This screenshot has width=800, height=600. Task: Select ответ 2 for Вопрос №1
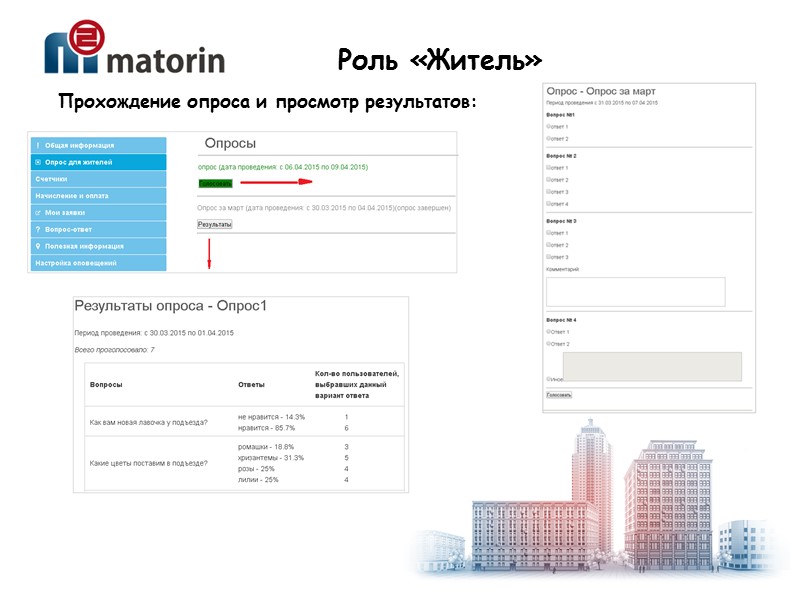click(x=549, y=139)
